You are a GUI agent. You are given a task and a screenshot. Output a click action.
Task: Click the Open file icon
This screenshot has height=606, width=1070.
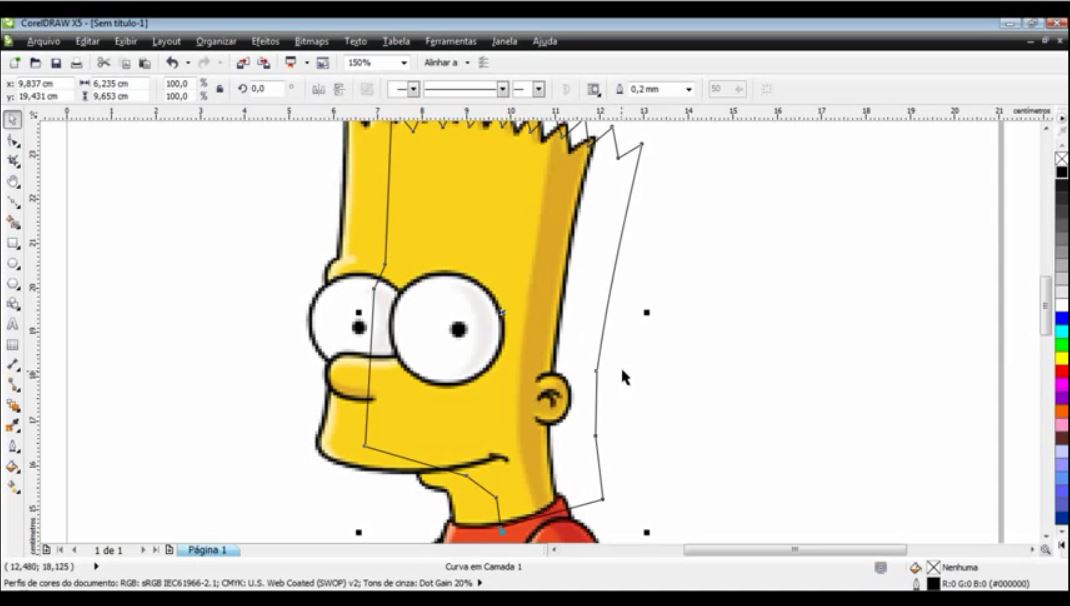tap(35, 63)
